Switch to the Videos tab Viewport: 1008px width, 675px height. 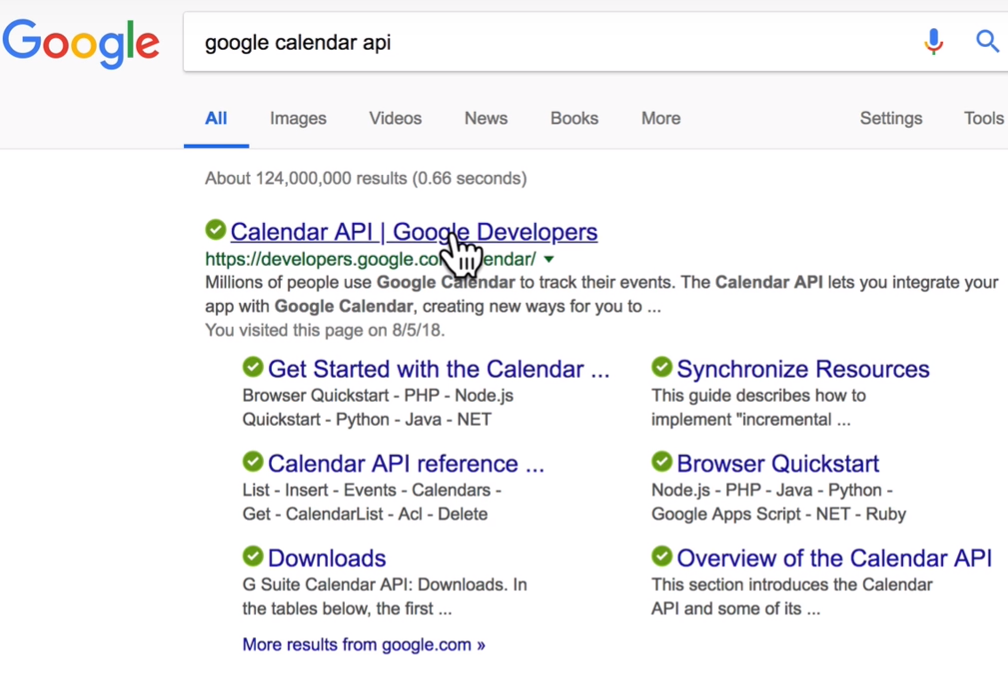(395, 118)
